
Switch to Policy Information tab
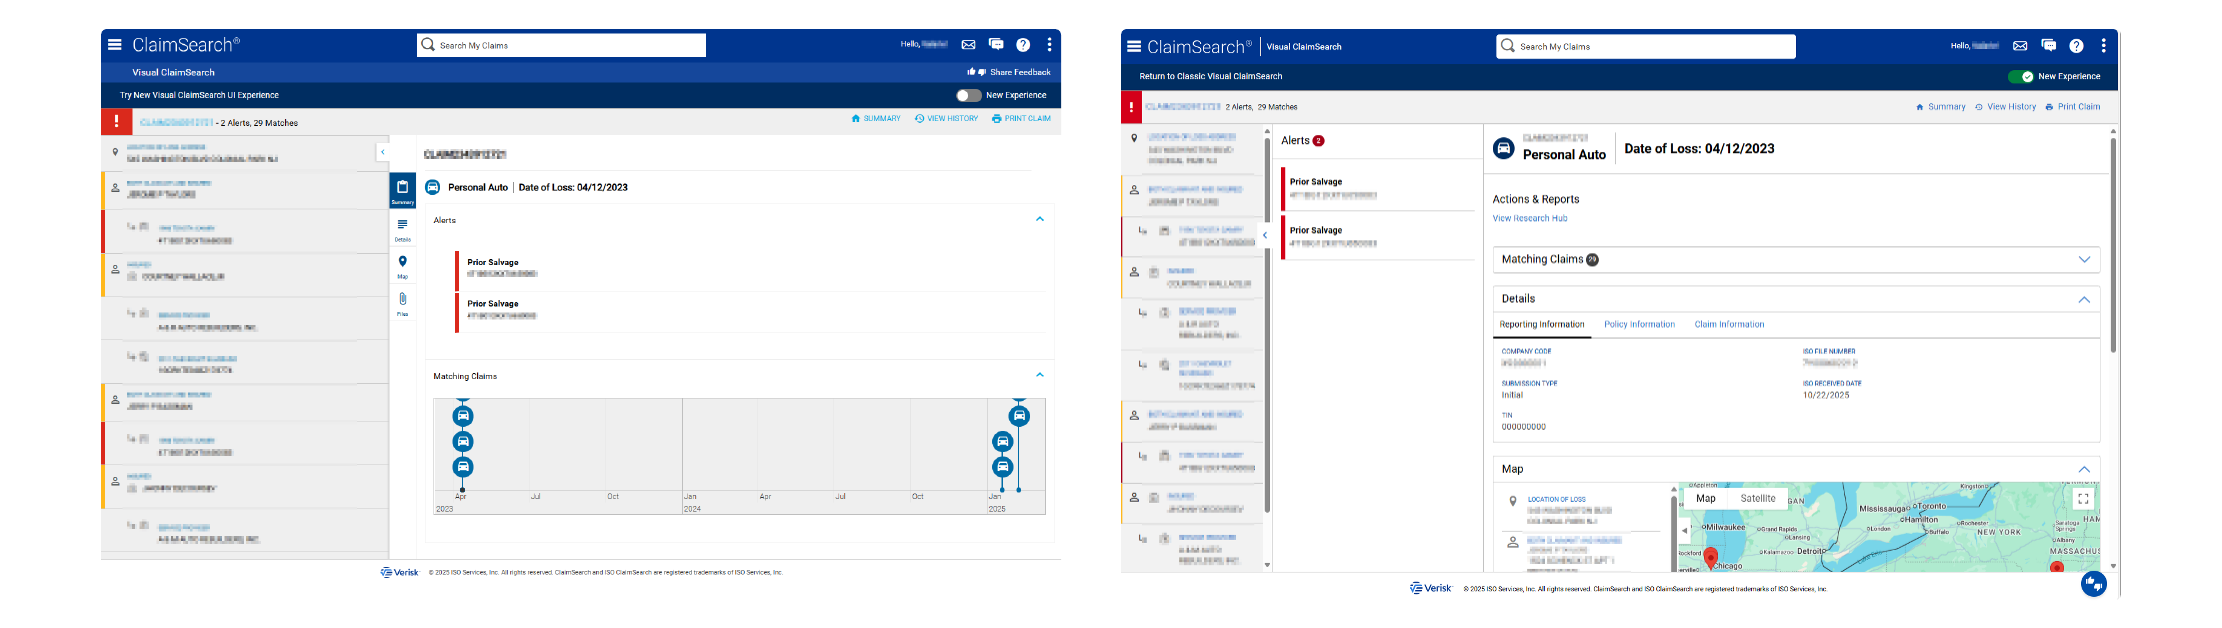(x=1639, y=324)
